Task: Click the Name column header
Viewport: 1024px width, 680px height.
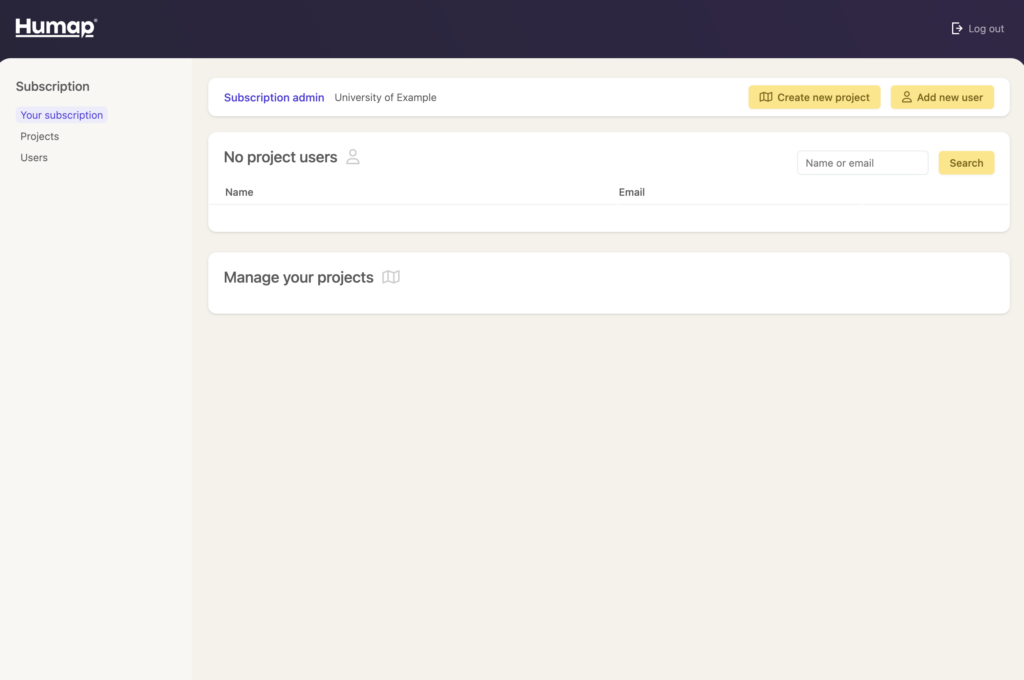Action: click(x=239, y=192)
